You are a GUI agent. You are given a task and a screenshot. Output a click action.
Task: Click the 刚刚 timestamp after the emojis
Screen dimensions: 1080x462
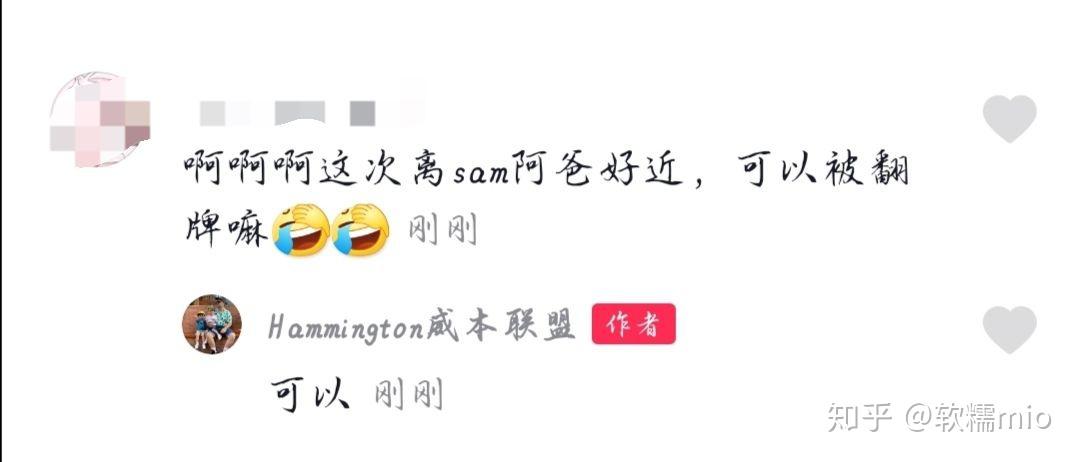point(442,231)
